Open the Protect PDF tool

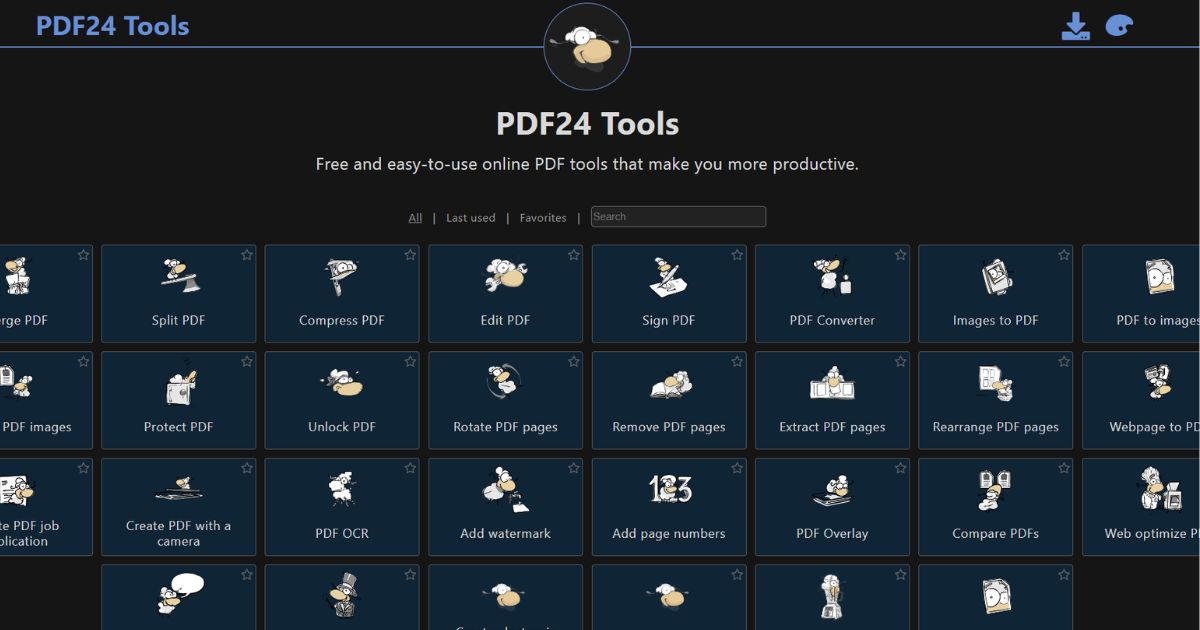coord(178,400)
